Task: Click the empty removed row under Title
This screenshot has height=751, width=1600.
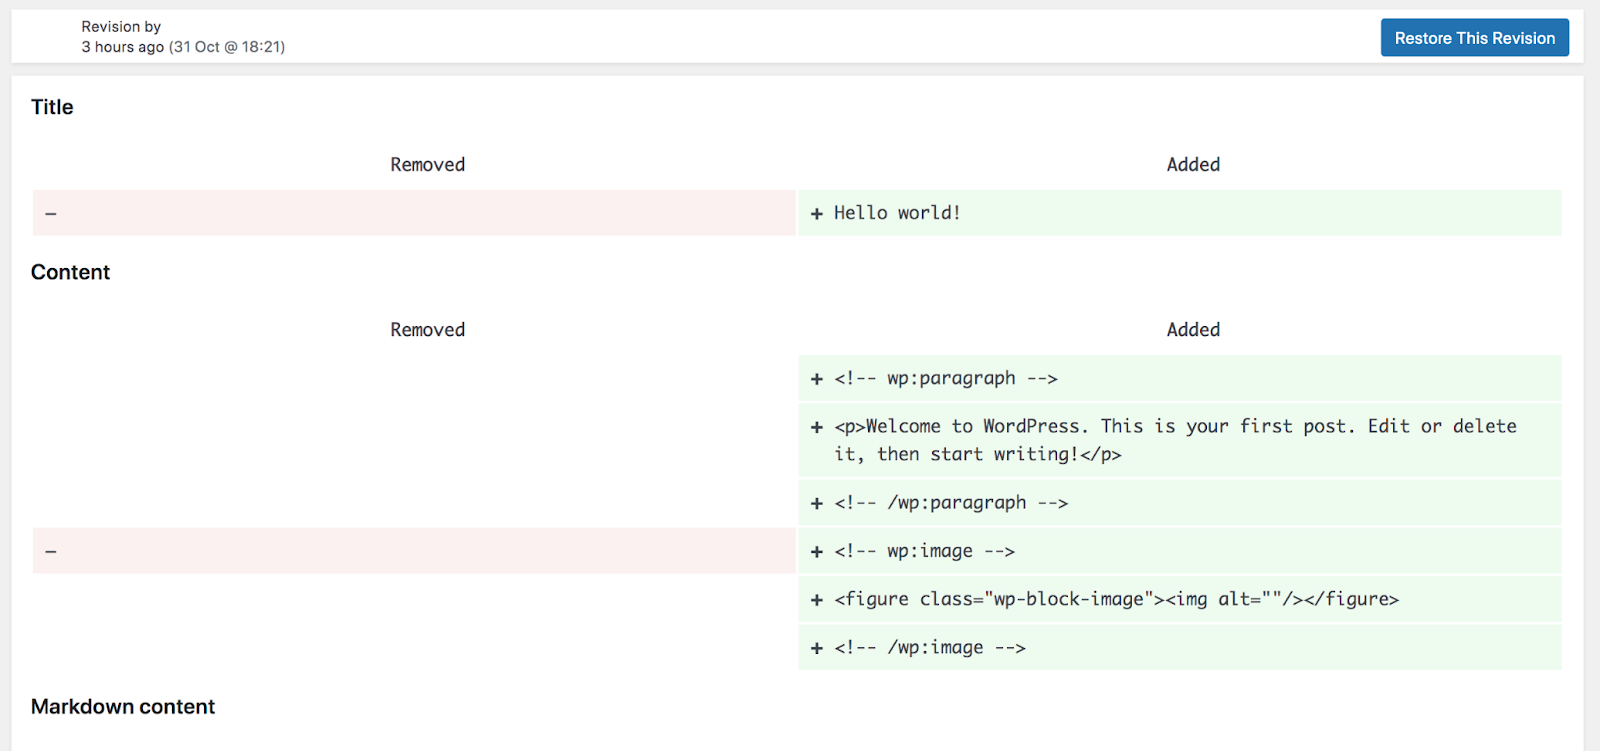Action: tap(414, 213)
